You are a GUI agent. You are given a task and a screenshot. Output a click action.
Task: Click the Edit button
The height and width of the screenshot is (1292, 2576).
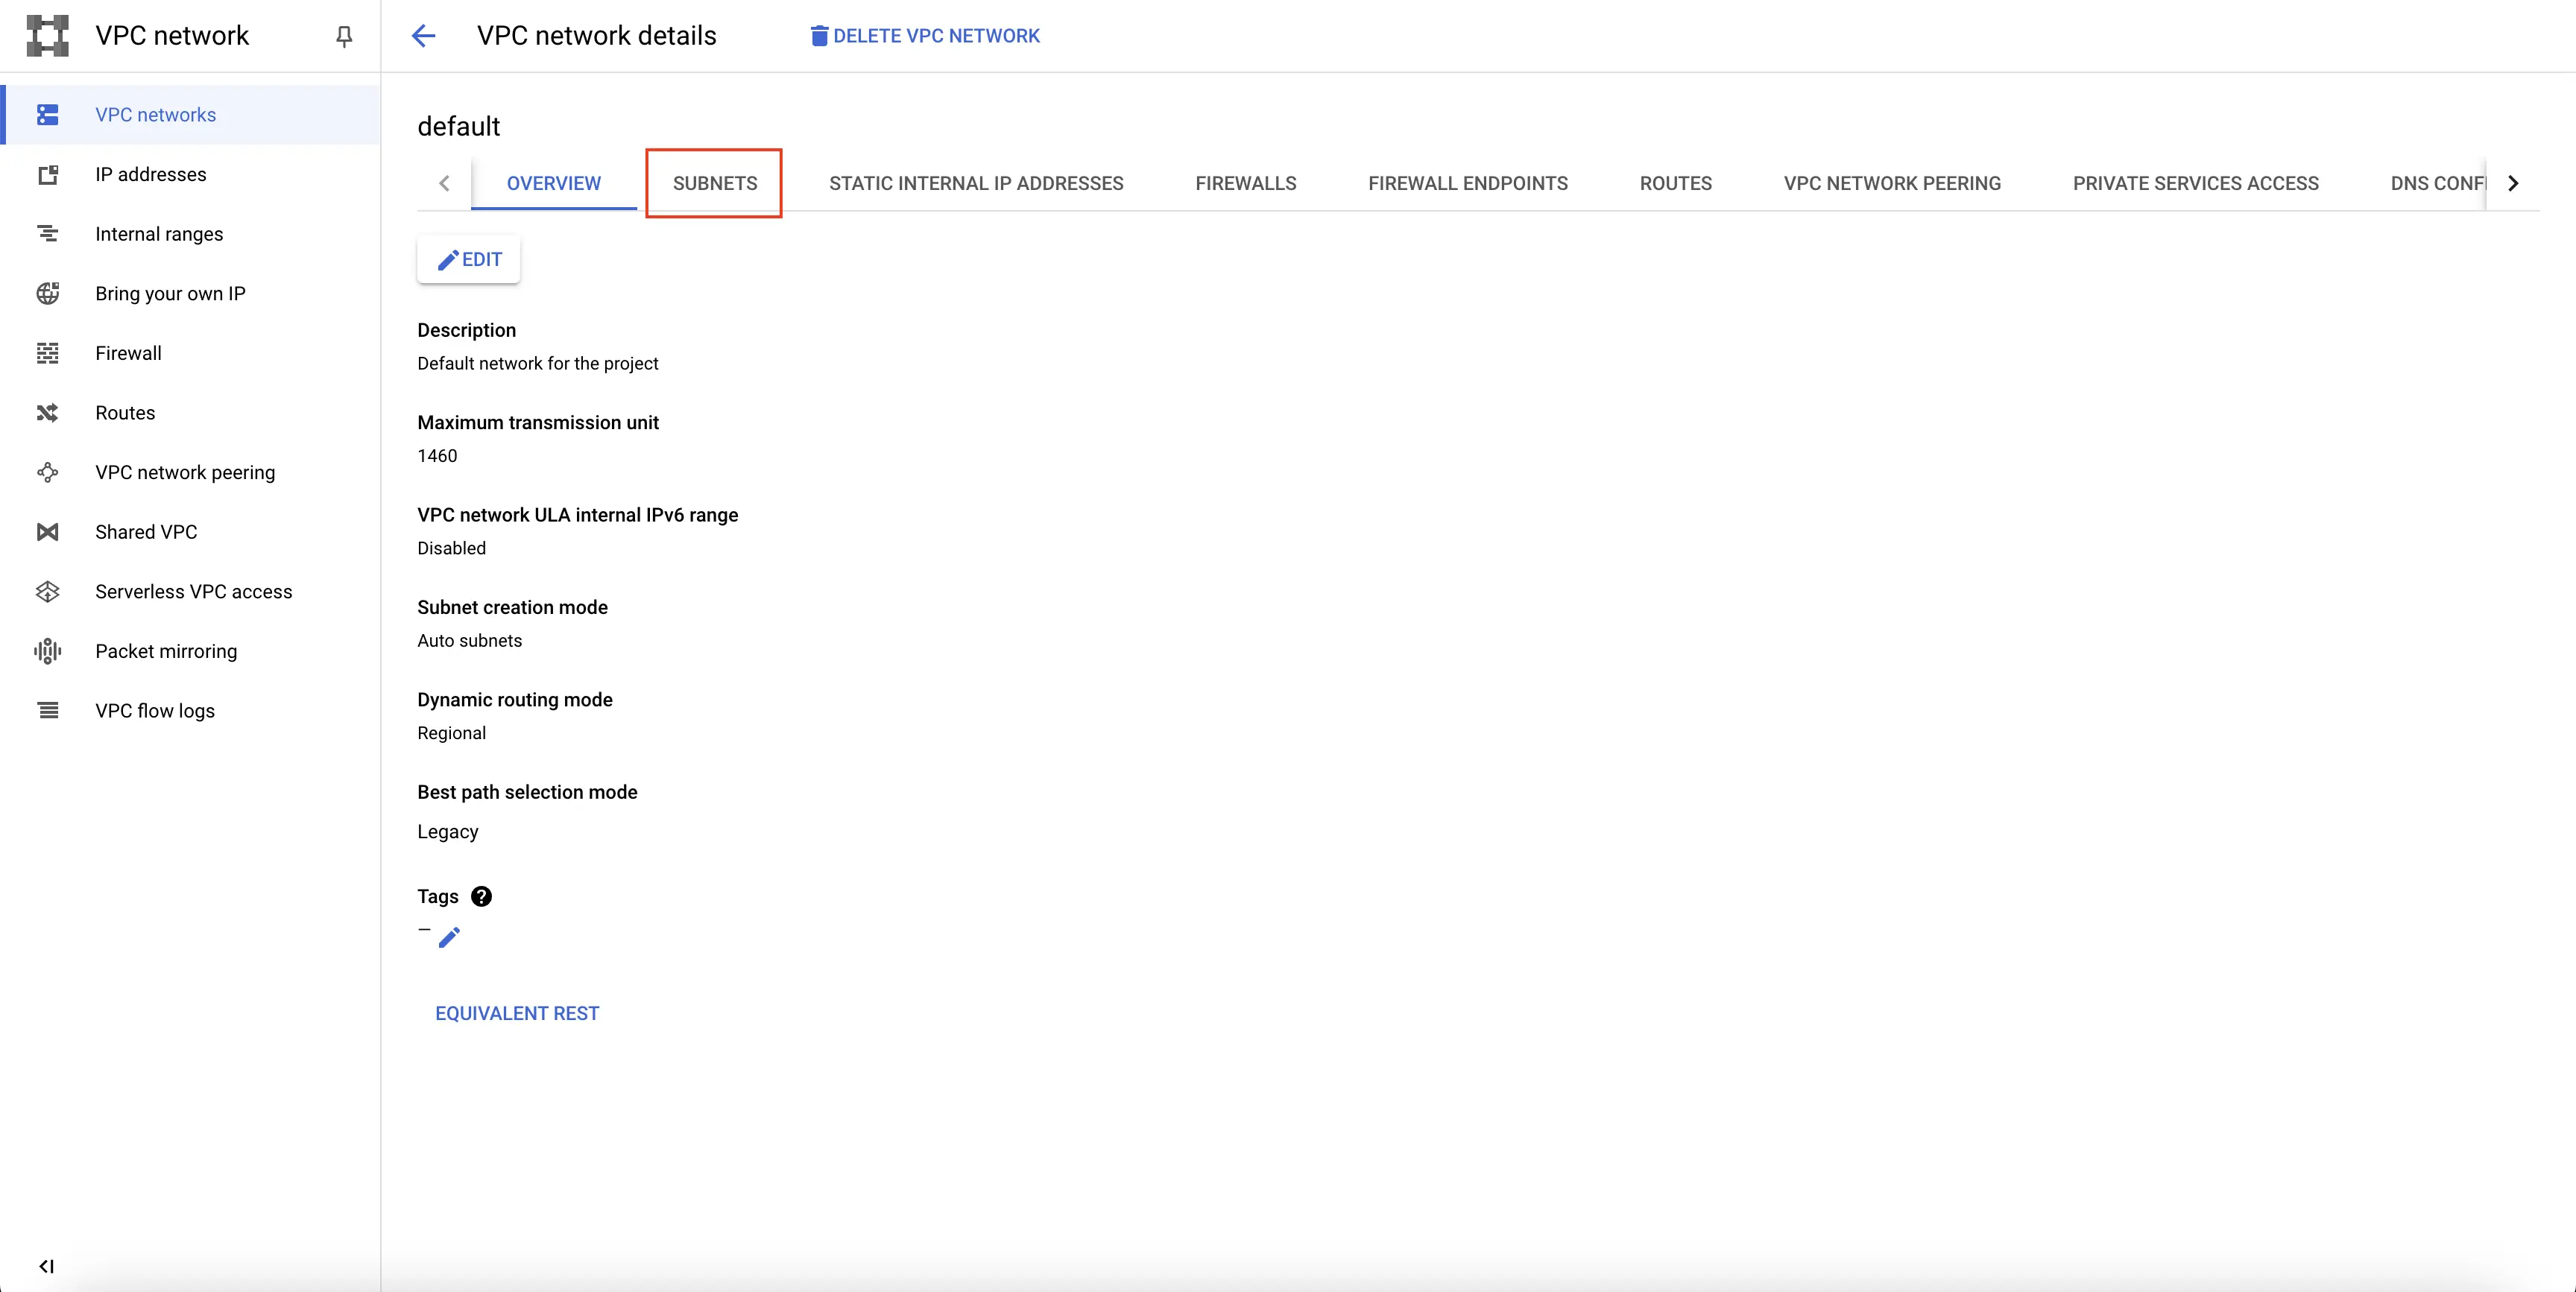(x=469, y=260)
